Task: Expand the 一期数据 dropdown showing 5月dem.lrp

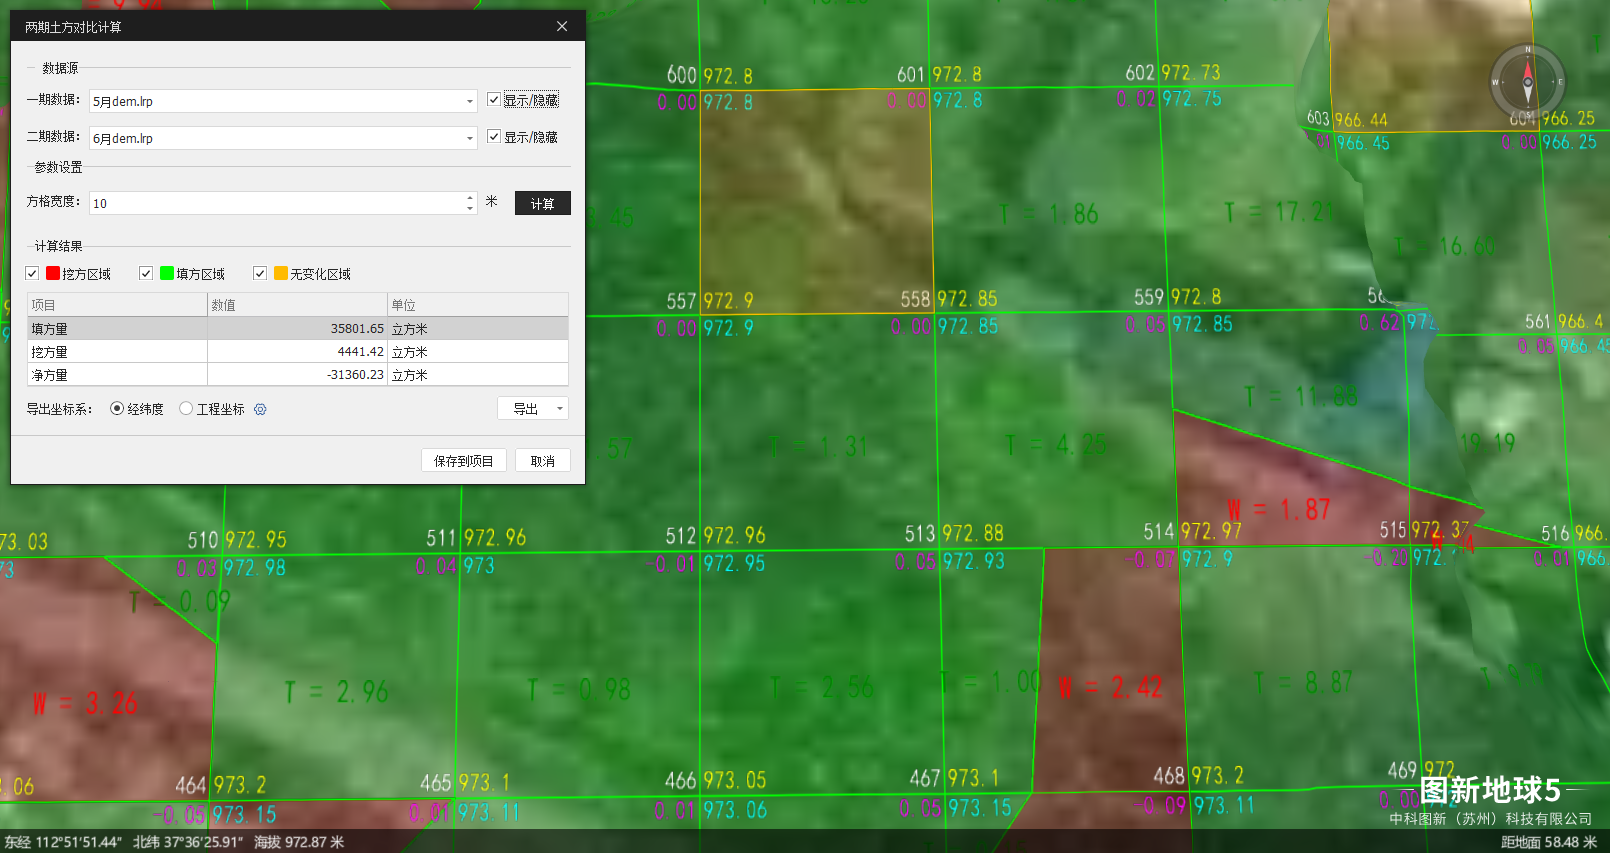Action: click(469, 102)
